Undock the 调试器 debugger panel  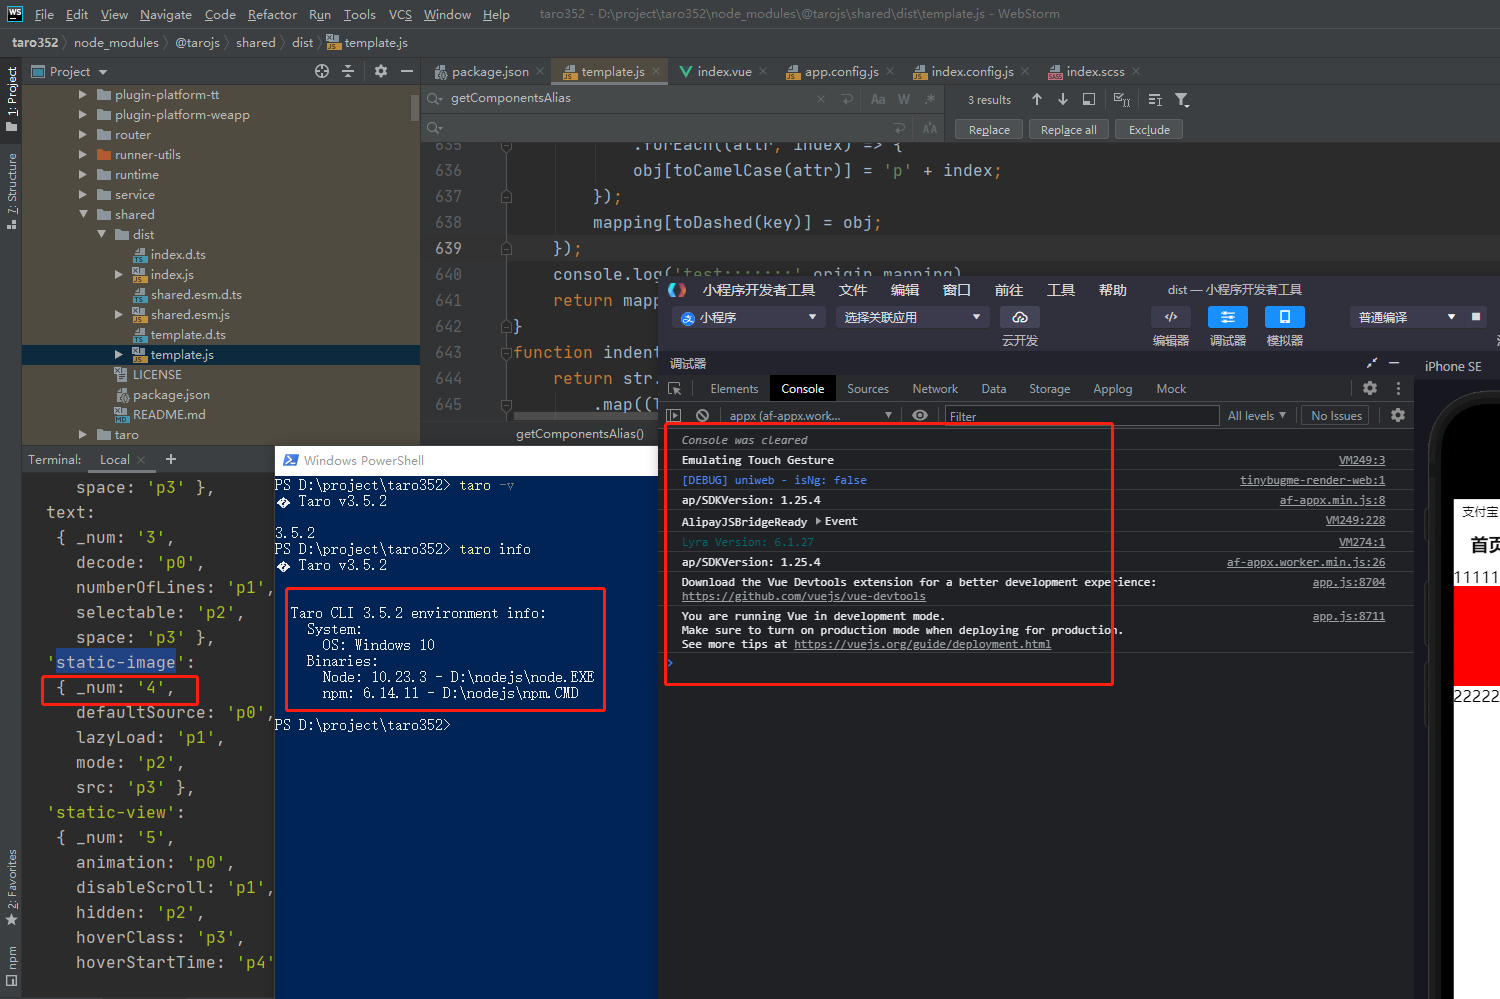pos(1372,363)
